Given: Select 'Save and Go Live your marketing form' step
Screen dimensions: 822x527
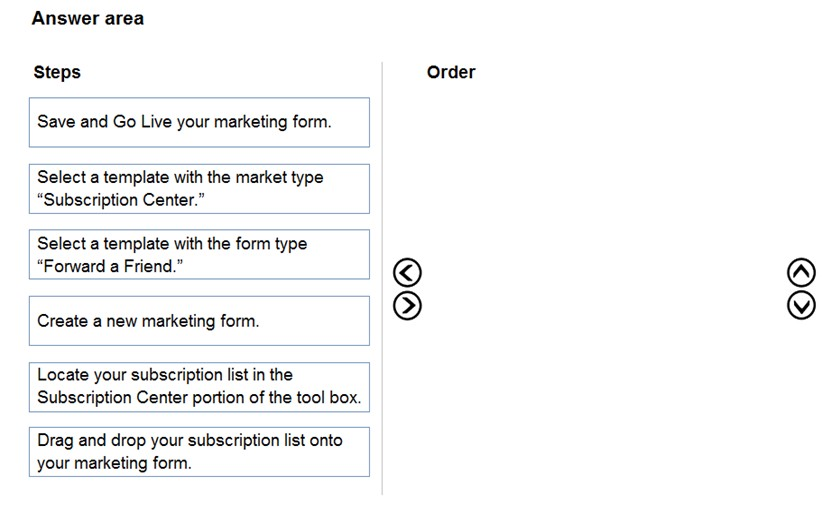Looking at the screenshot, I should point(199,122).
